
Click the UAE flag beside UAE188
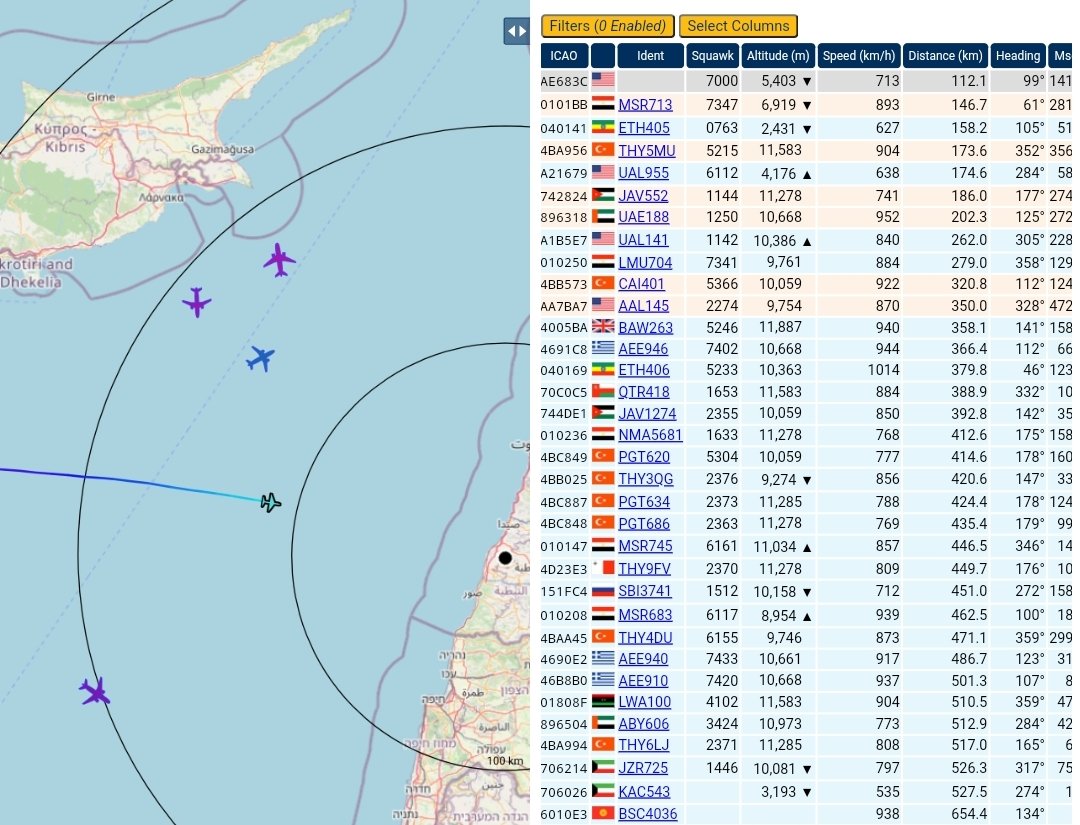coord(603,216)
